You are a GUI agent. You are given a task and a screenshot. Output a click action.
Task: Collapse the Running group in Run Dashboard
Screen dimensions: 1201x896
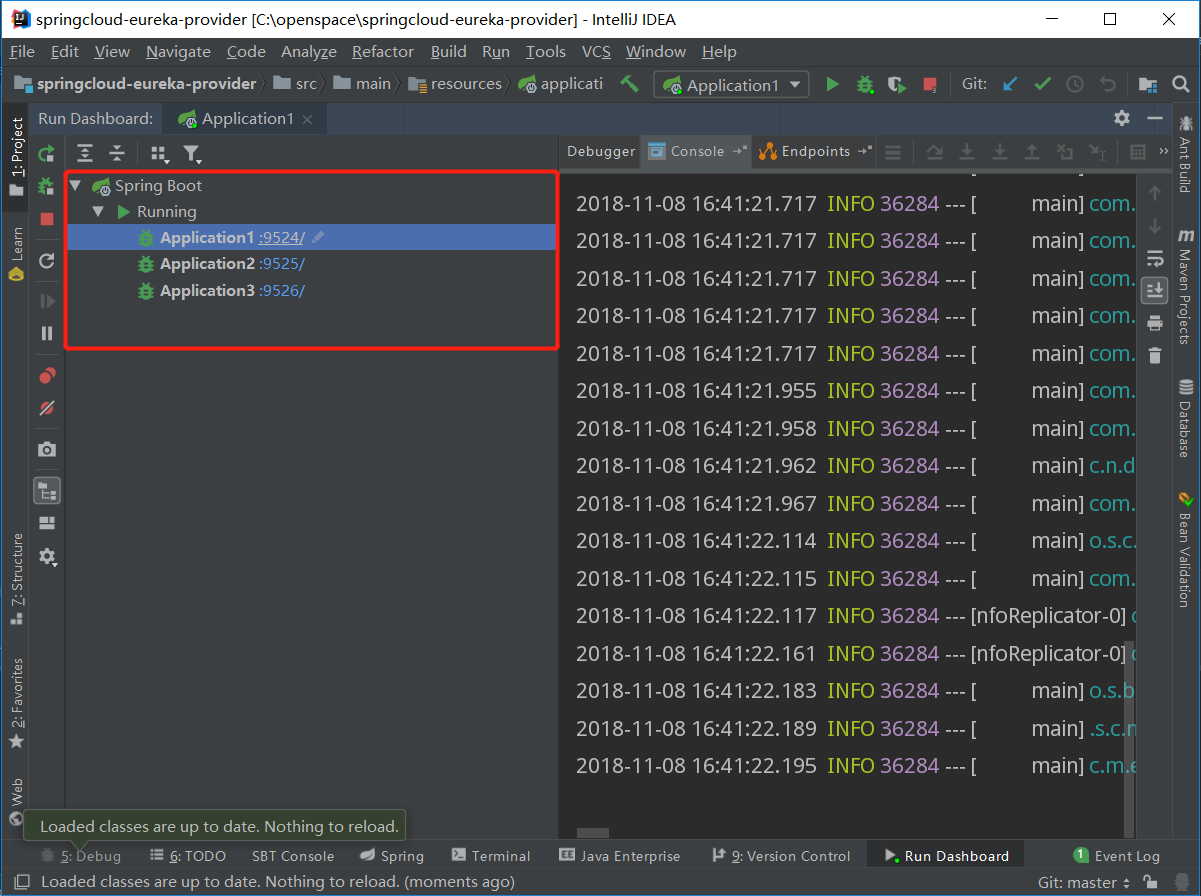point(97,212)
